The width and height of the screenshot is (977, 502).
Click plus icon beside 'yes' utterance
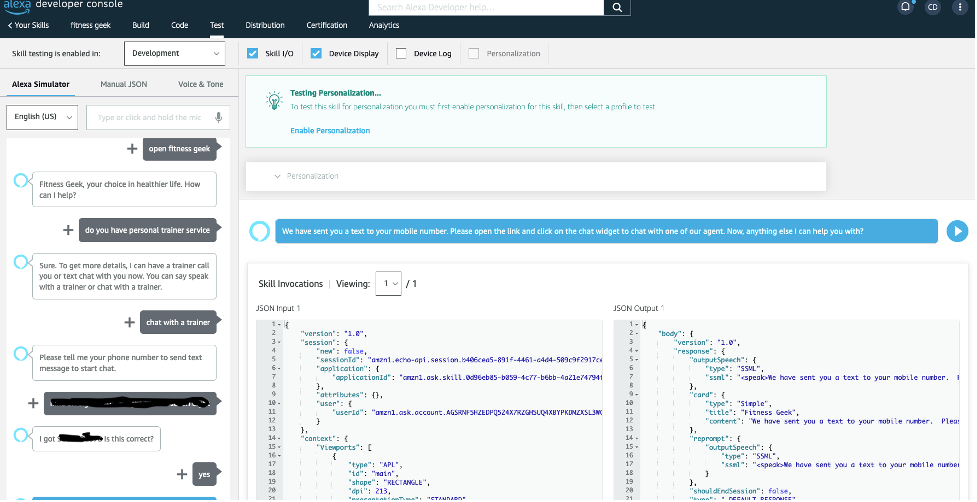181,474
